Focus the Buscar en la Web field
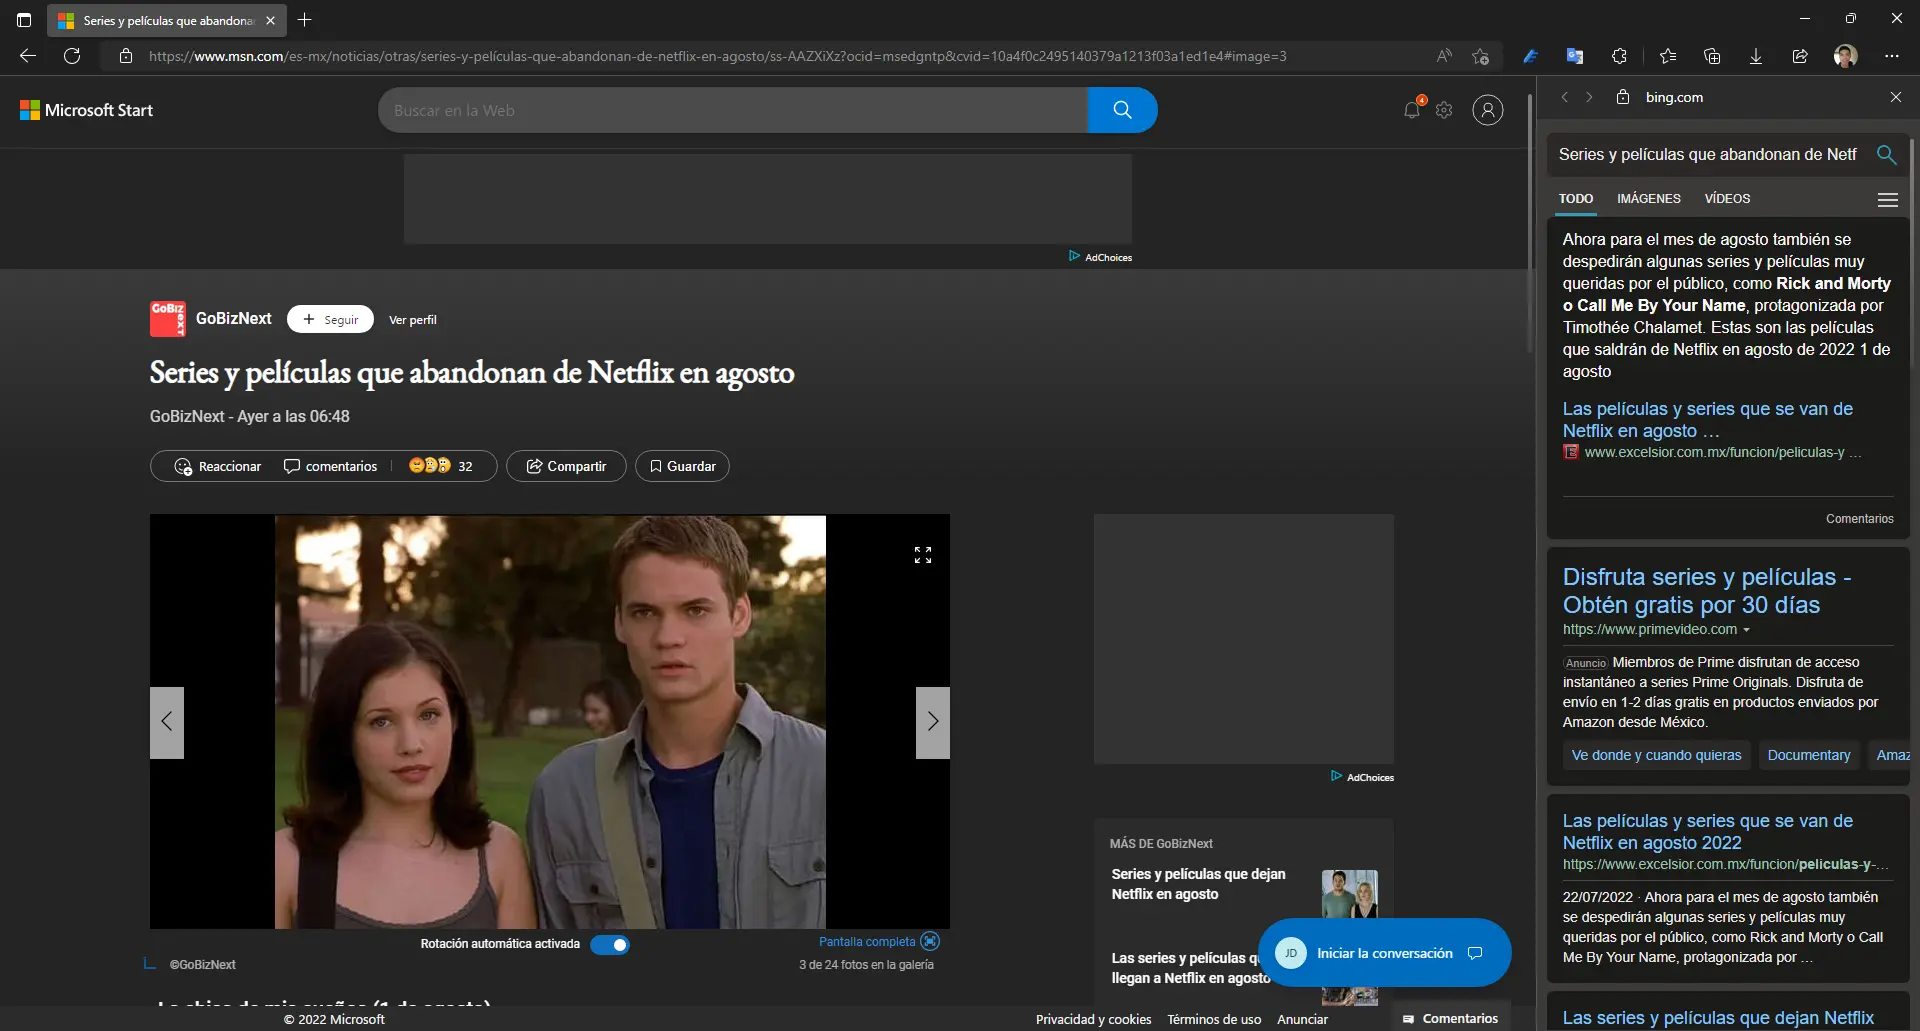This screenshot has width=1920, height=1031. click(x=732, y=110)
